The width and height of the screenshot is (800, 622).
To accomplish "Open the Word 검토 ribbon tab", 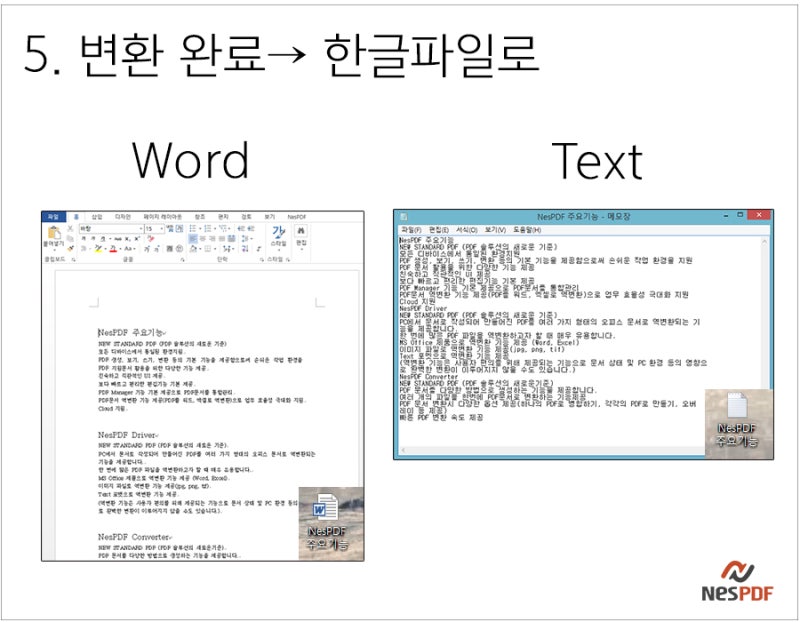I will click(x=246, y=217).
